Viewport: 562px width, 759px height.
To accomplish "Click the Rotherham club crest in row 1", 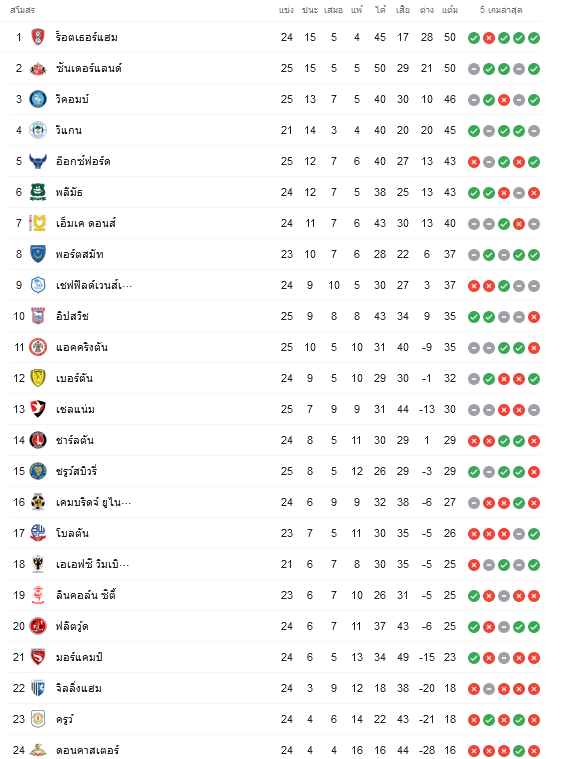I will click(38, 37).
